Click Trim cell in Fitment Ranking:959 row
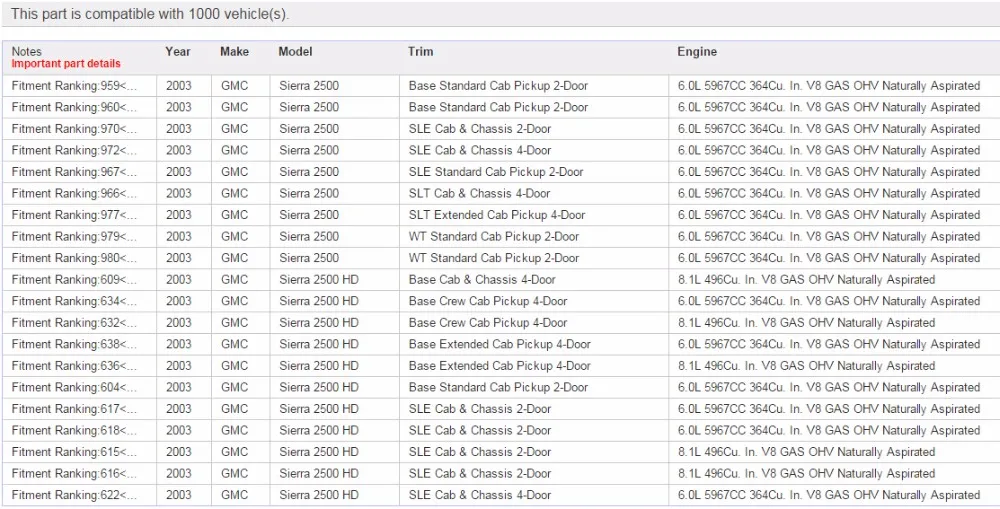 click(534, 85)
